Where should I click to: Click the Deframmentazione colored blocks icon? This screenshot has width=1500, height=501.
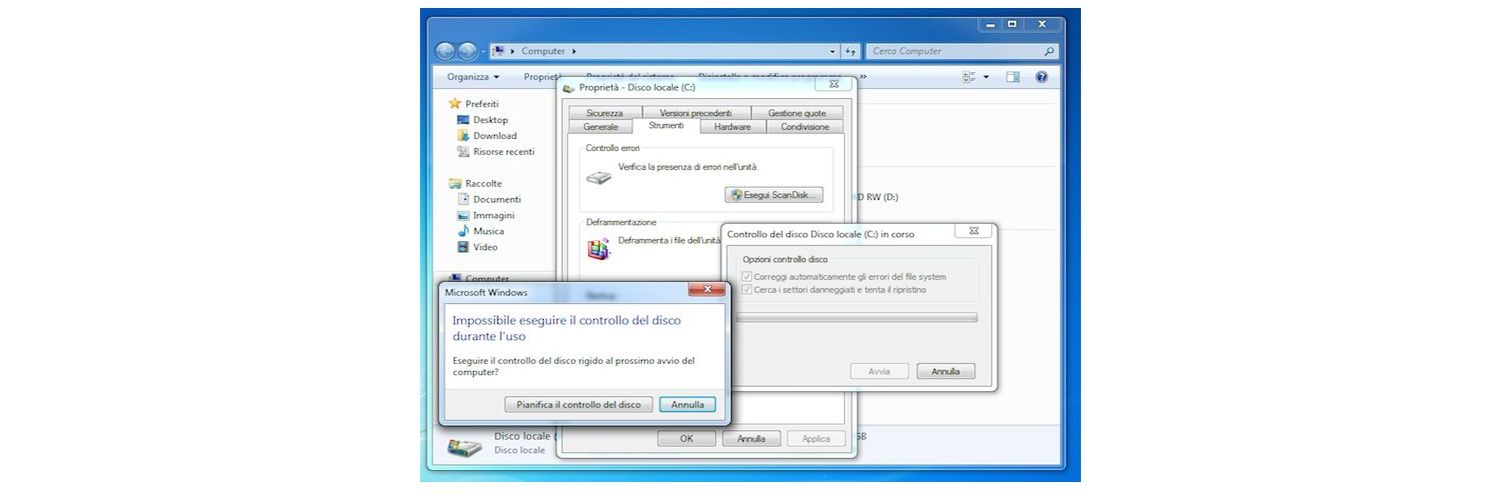(x=598, y=249)
